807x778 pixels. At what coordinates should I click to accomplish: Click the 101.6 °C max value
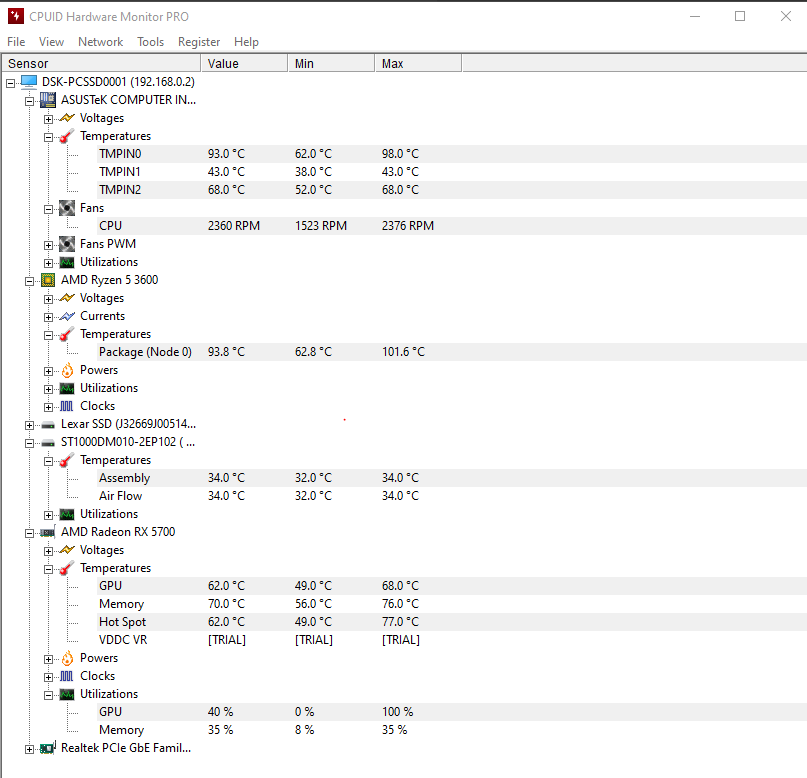pos(403,352)
